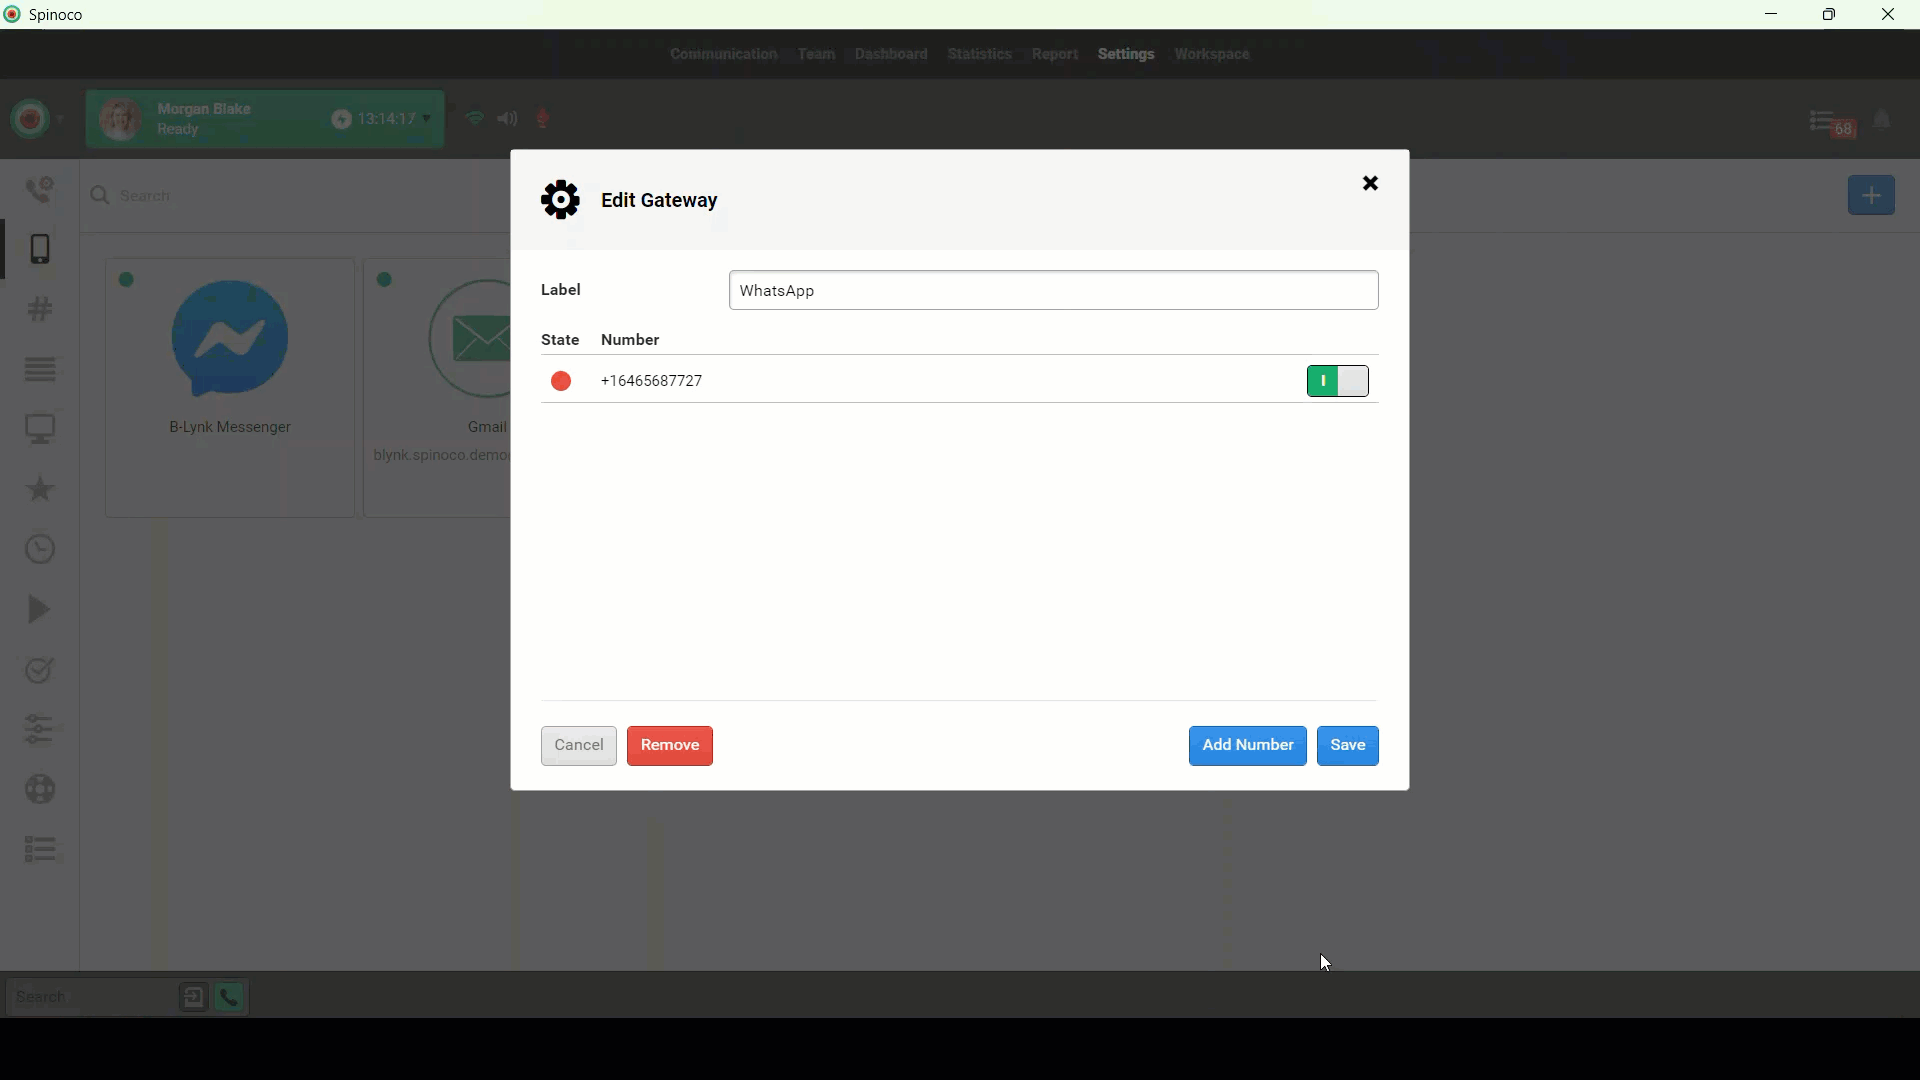
Task: Click the Save button
Action: click(x=1347, y=745)
